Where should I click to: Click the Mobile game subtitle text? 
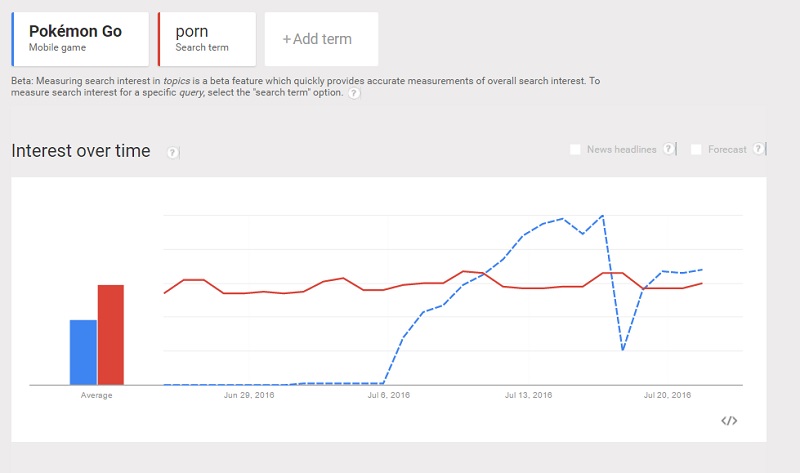pyautogui.click(x=56, y=47)
